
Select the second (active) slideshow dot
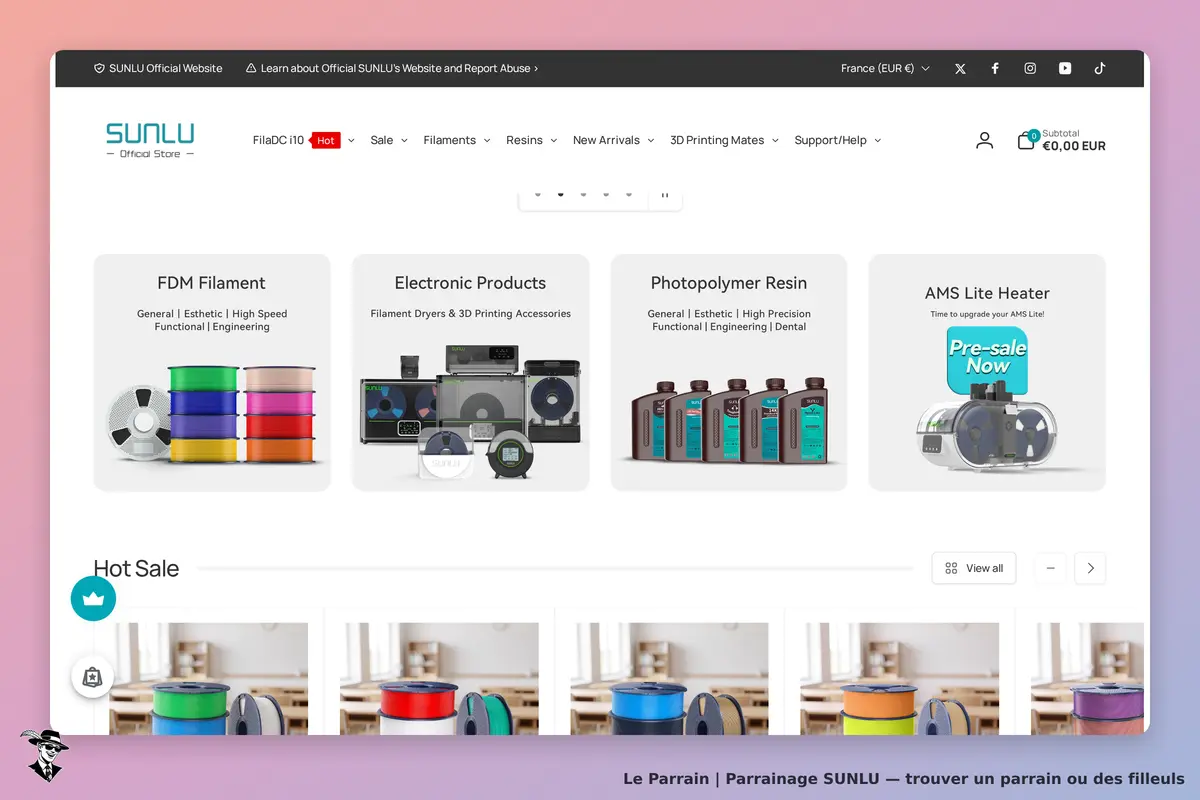[560, 194]
